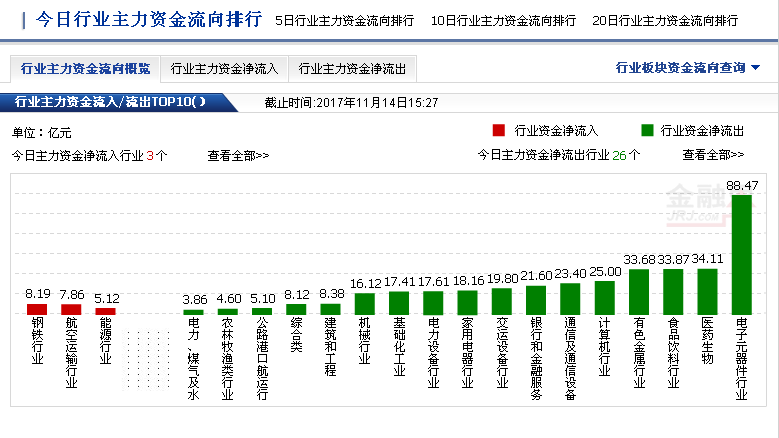Click the 电力、煤气及水 axis label

[193, 359]
